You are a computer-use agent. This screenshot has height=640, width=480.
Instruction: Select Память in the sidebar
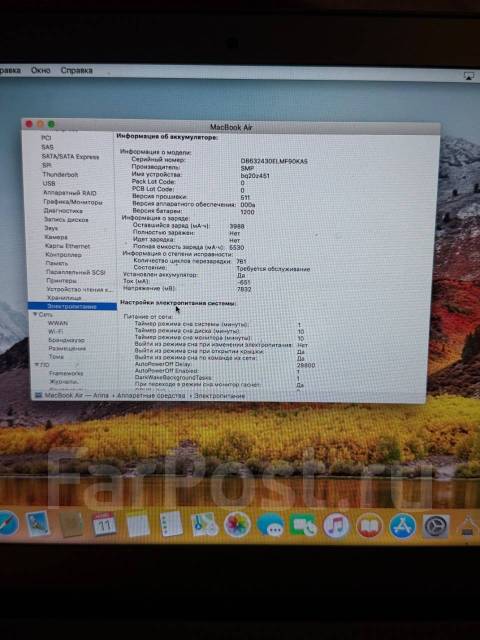57,263
